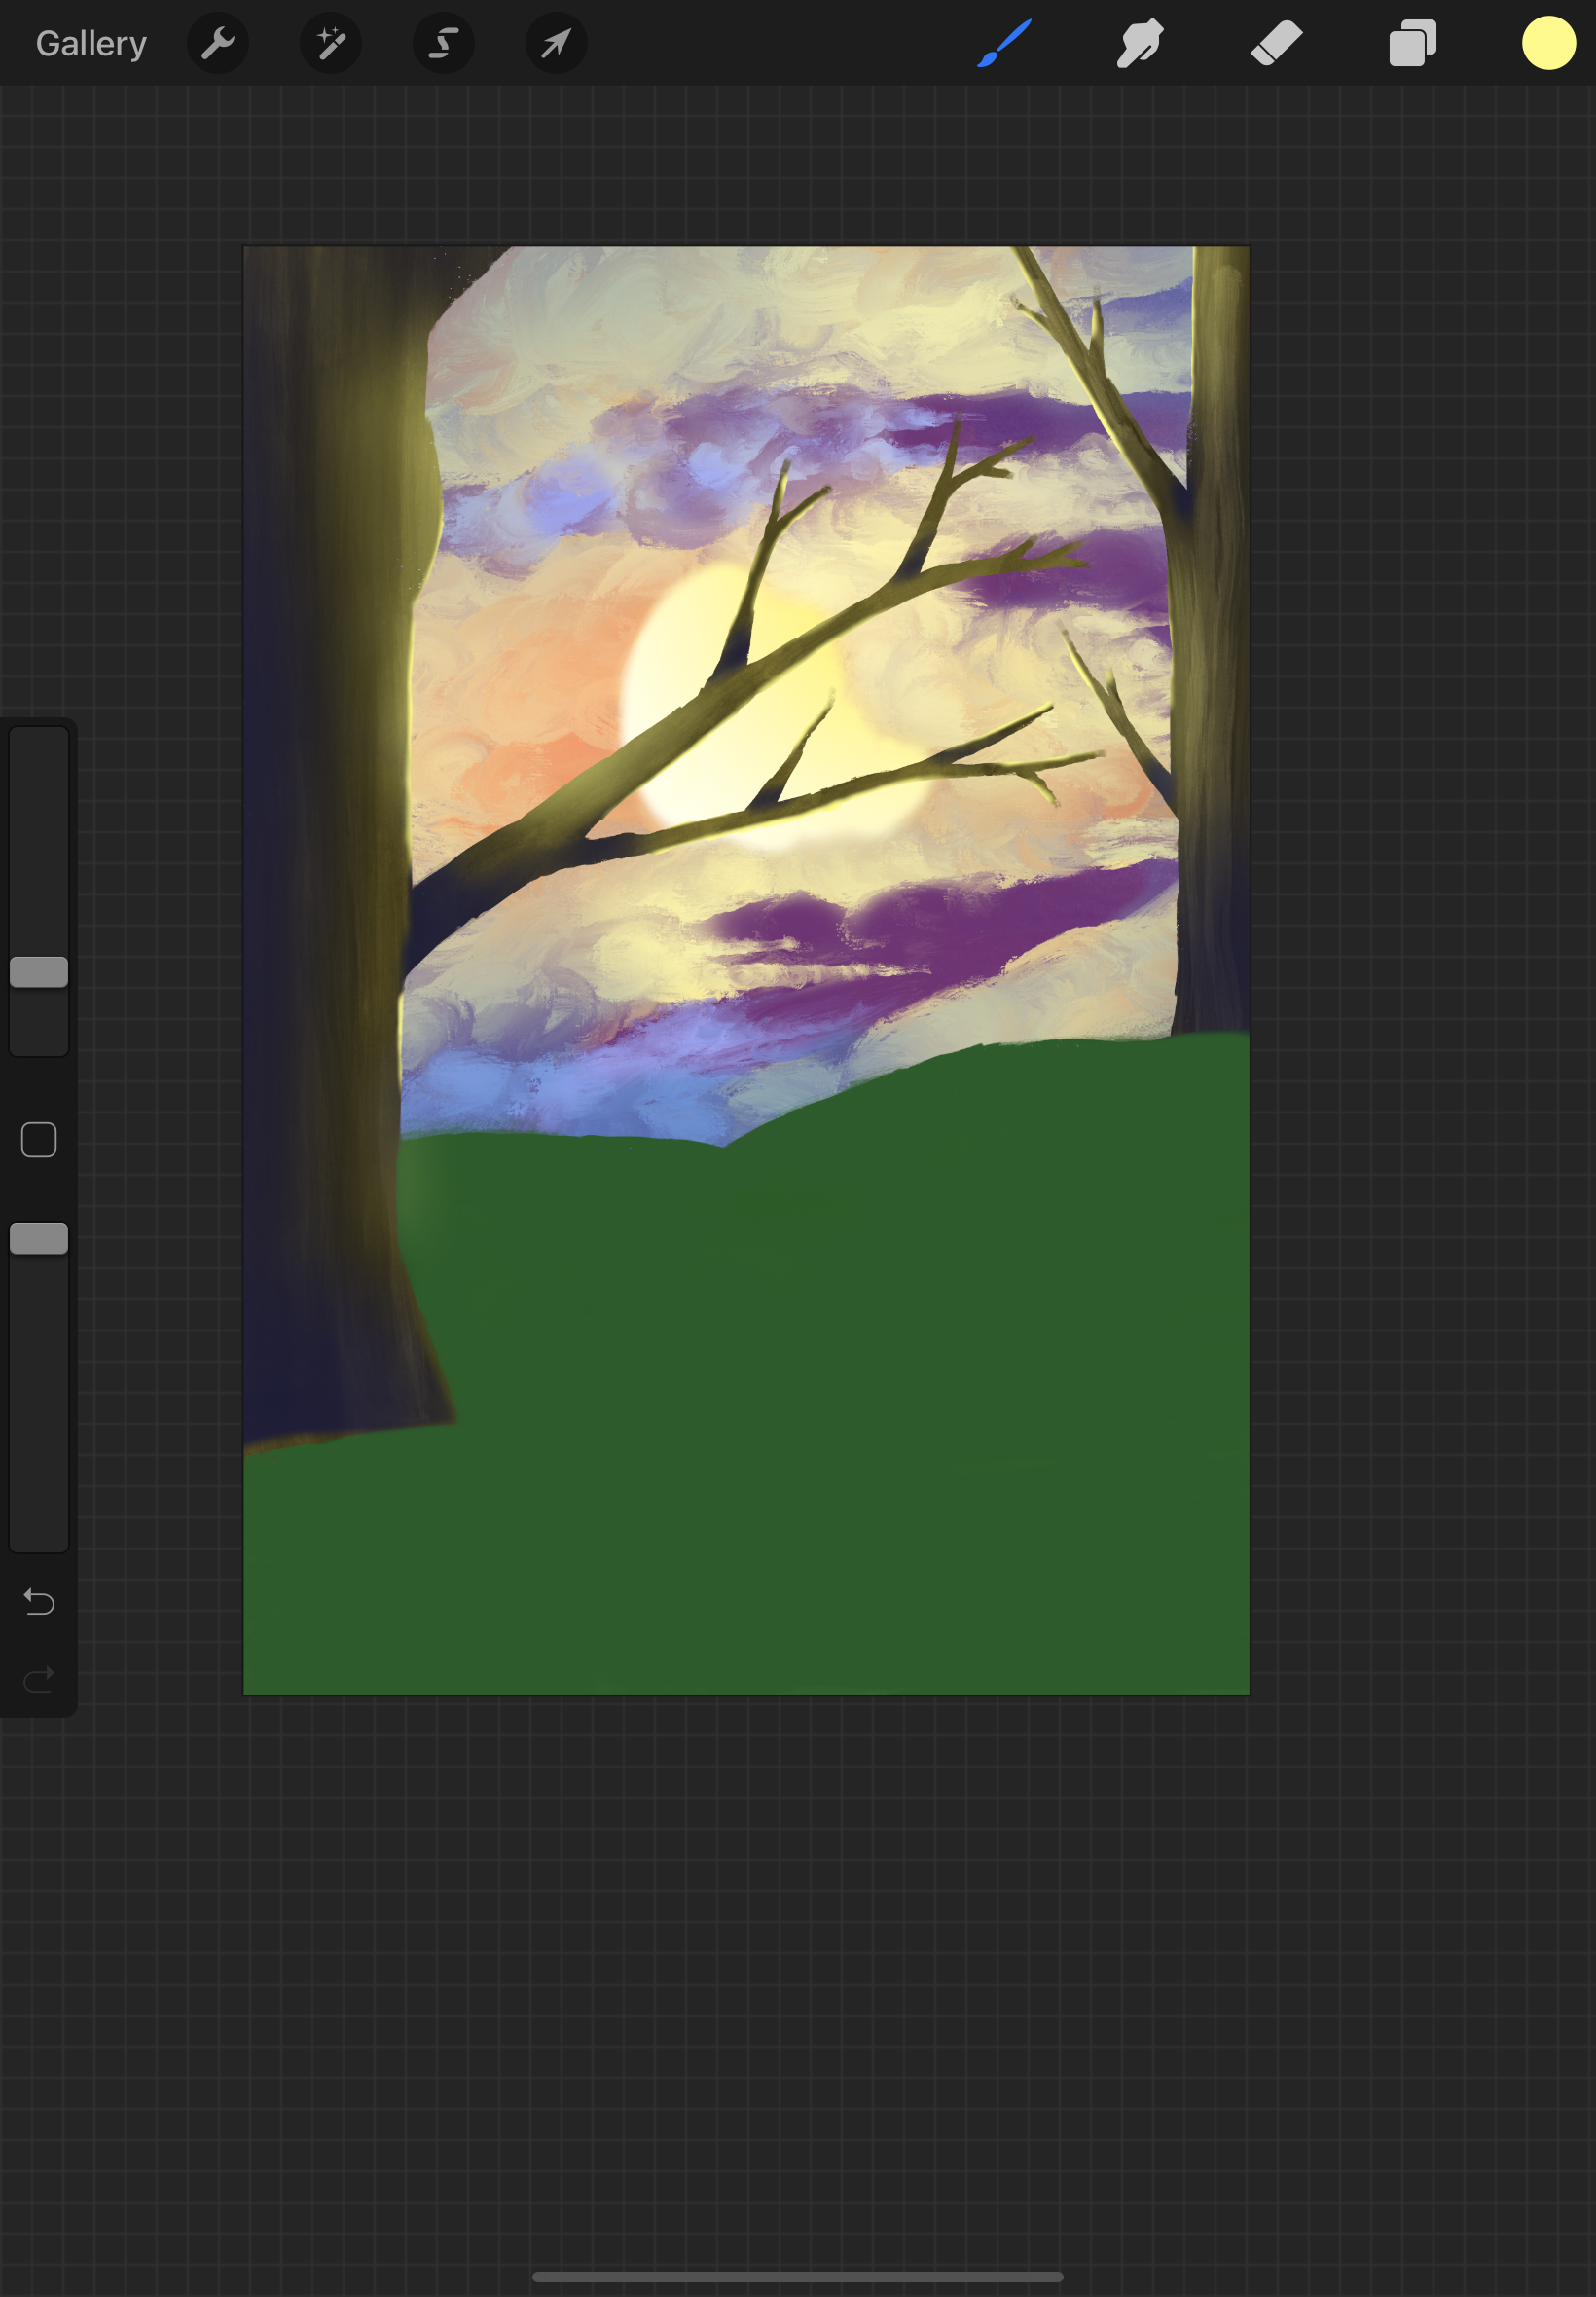Redo the undone stroke
The image size is (1596, 2297).
[39, 1676]
